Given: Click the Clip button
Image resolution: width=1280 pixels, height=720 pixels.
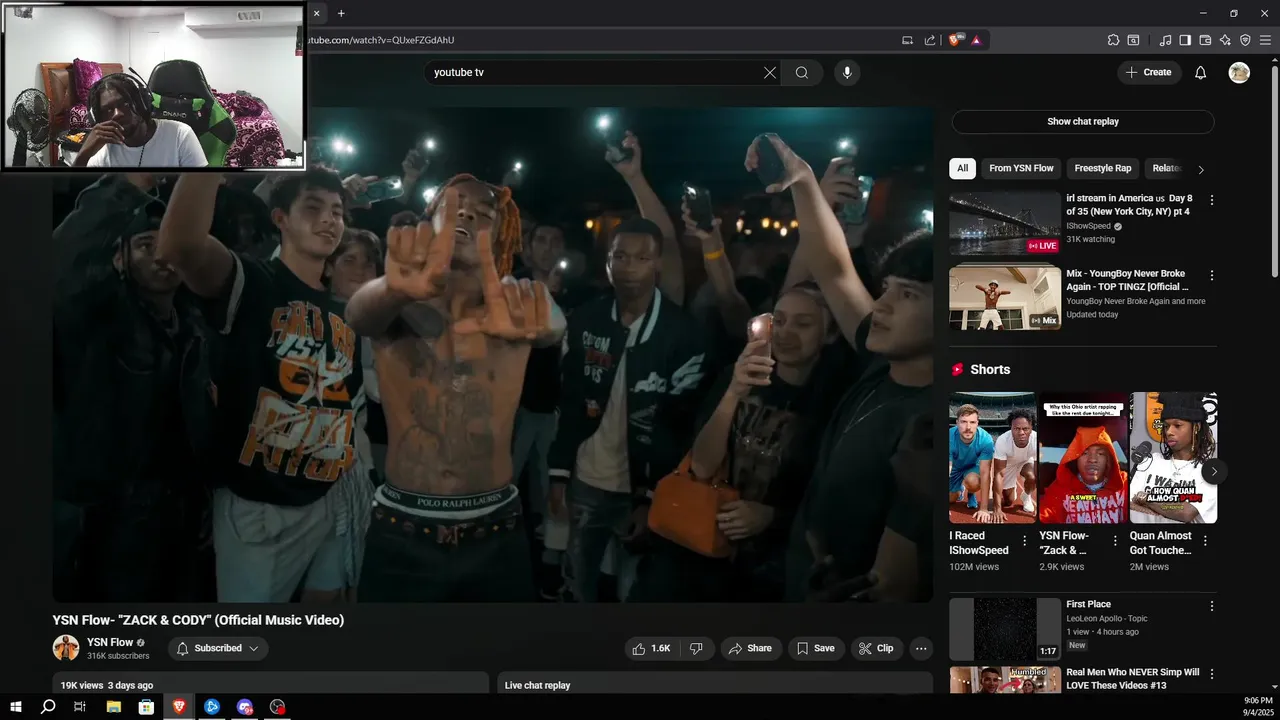Looking at the screenshot, I should 876,648.
